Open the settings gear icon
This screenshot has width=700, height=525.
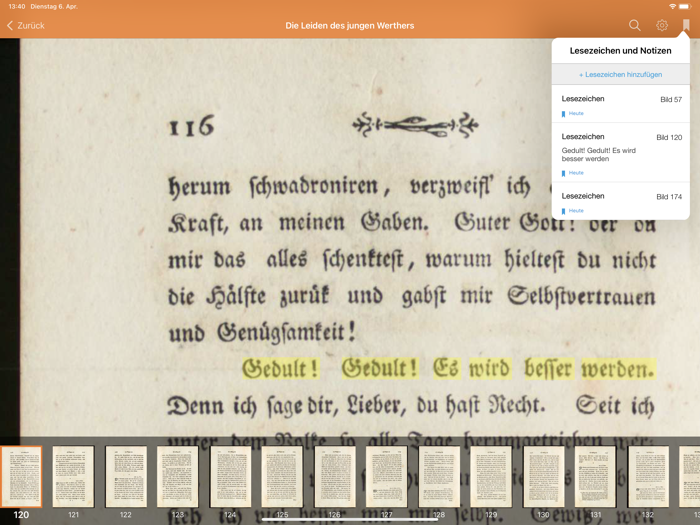pos(662,25)
